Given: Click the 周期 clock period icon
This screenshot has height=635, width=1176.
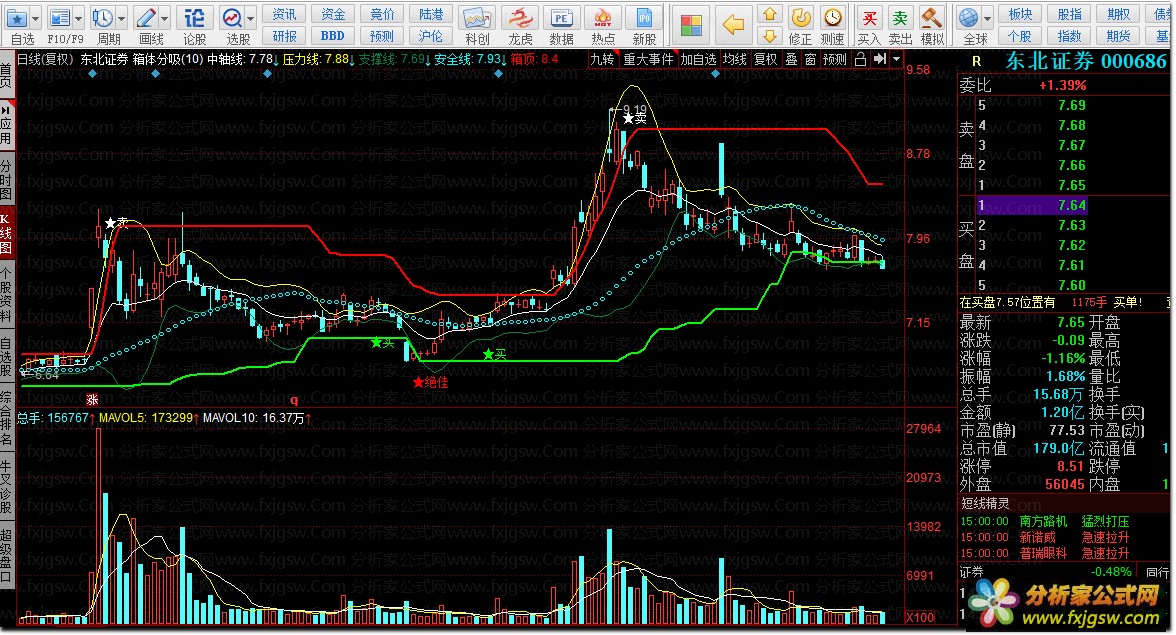Looking at the screenshot, I should (102, 18).
